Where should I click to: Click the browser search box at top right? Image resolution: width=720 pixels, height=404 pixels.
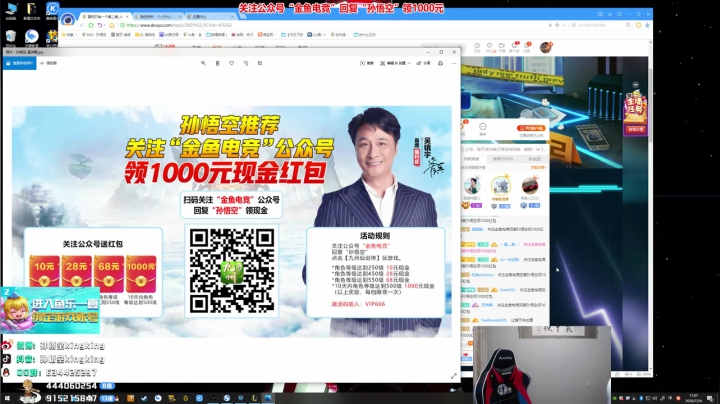[x=599, y=25]
